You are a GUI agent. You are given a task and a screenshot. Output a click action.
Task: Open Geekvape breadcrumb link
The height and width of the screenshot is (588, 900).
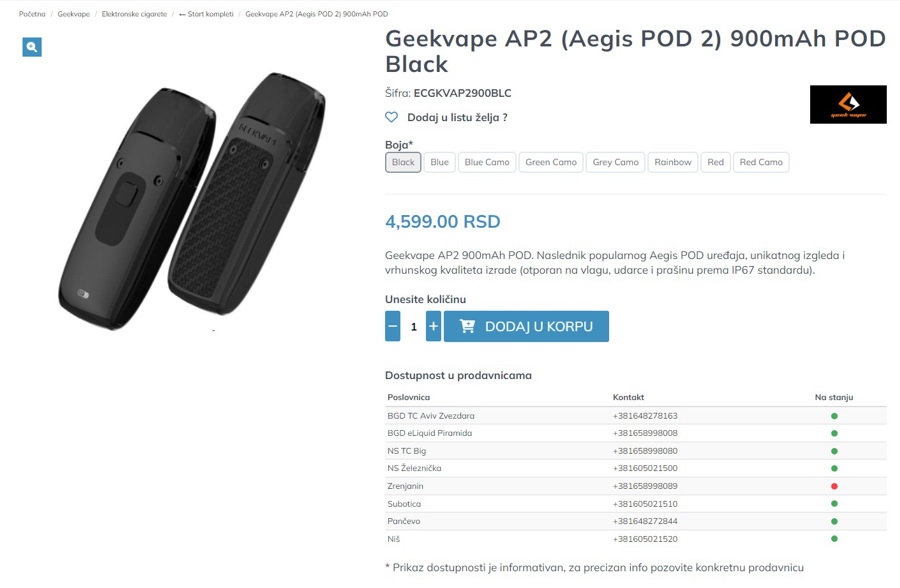click(x=73, y=14)
